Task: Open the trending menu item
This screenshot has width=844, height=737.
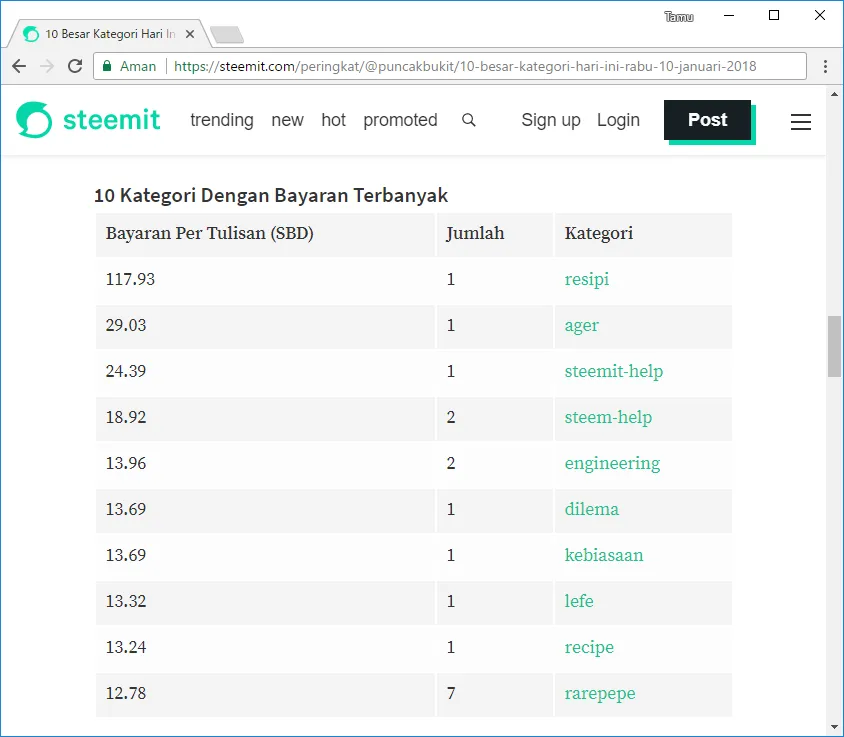Action: coord(222,120)
